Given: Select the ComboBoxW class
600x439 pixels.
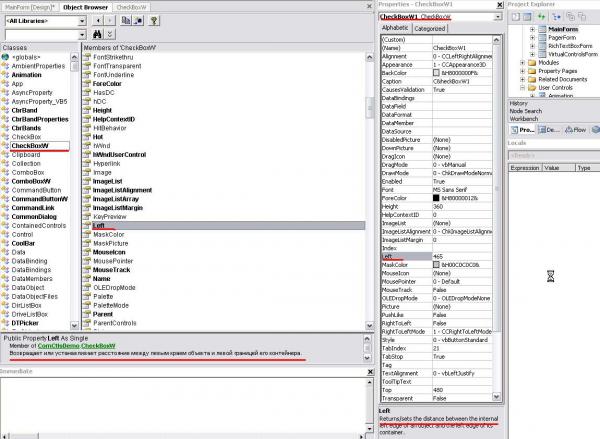Looking at the screenshot, I should (x=31, y=181).
